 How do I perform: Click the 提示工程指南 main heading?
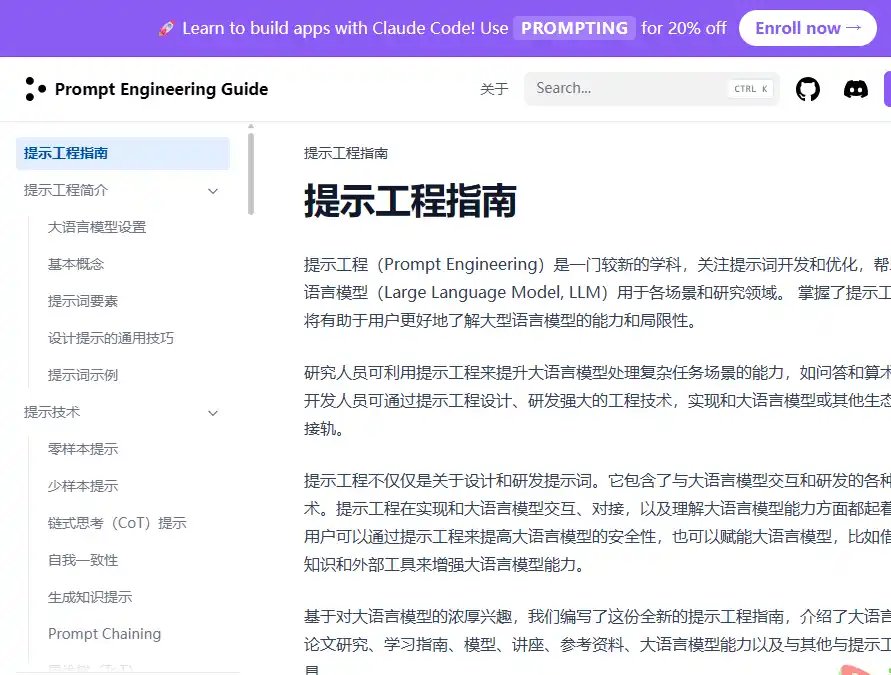point(410,201)
